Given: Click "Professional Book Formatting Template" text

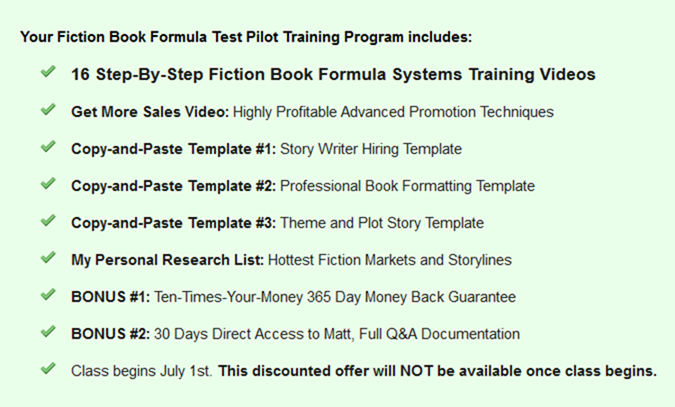Looking at the screenshot, I should pyautogui.click(x=407, y=186).
